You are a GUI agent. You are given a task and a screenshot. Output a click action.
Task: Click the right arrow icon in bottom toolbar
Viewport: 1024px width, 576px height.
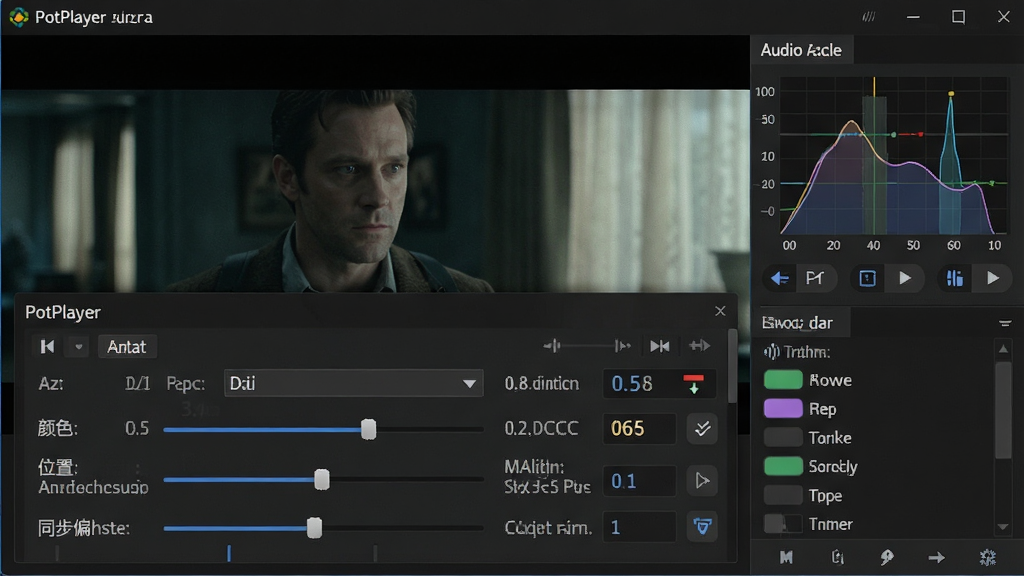tap(936, 557)
